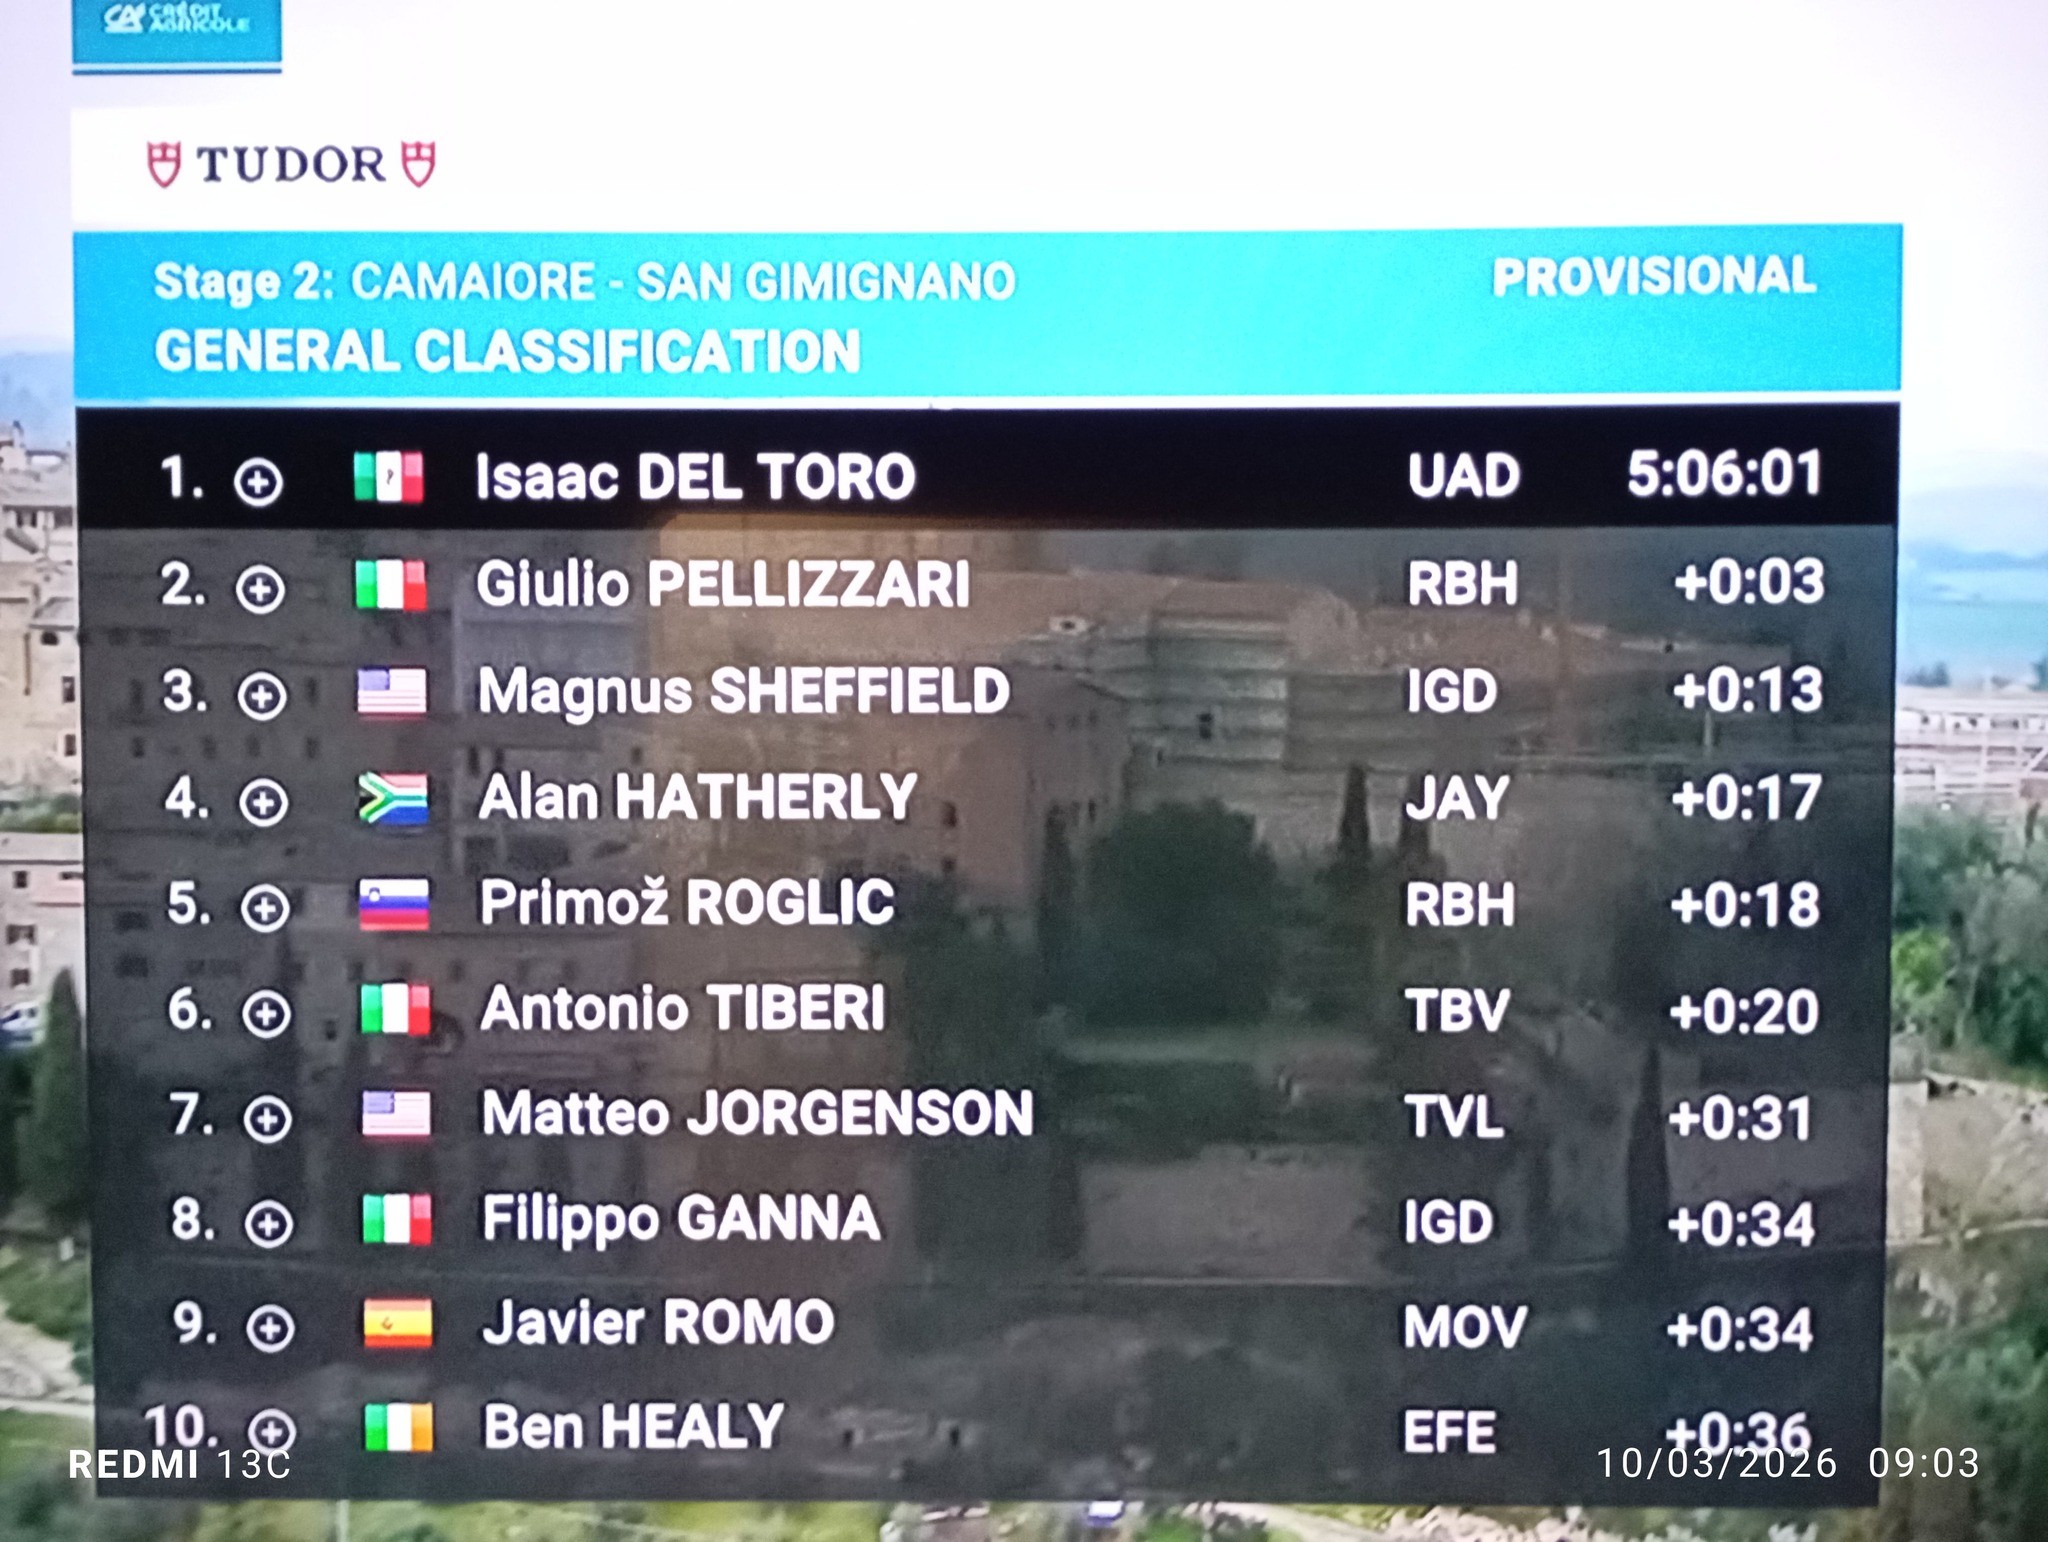Select the General Classification heading
Image resolution: width=2048 pixels, height=1542 pixels.
tap(507, 352)
